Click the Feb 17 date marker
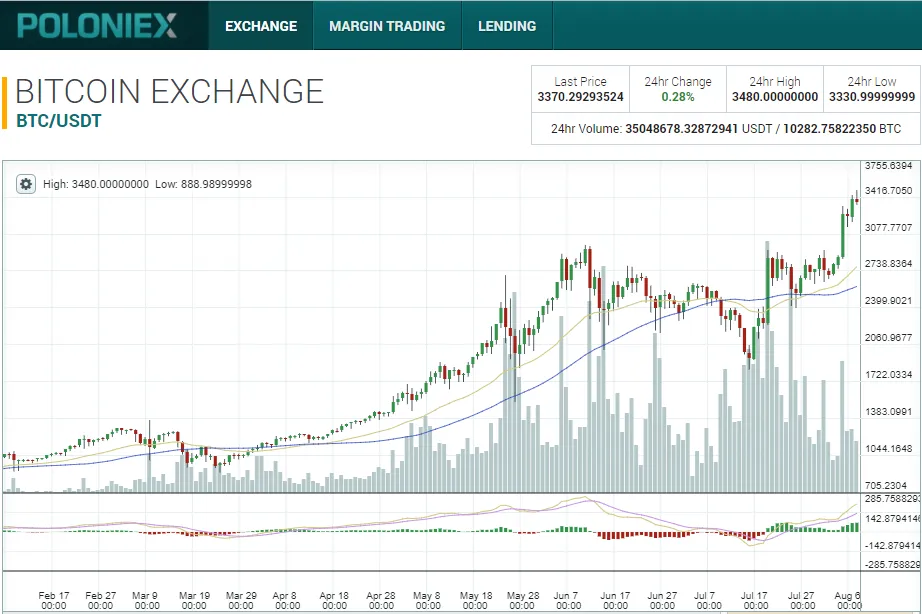922x614 pixels. click(54, 600)
